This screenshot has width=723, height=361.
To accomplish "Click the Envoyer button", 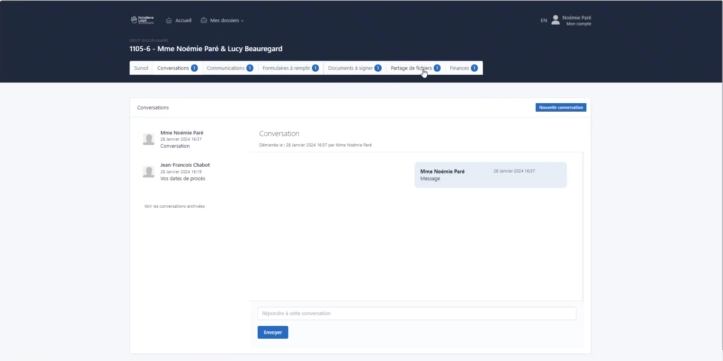I will 273,332.
